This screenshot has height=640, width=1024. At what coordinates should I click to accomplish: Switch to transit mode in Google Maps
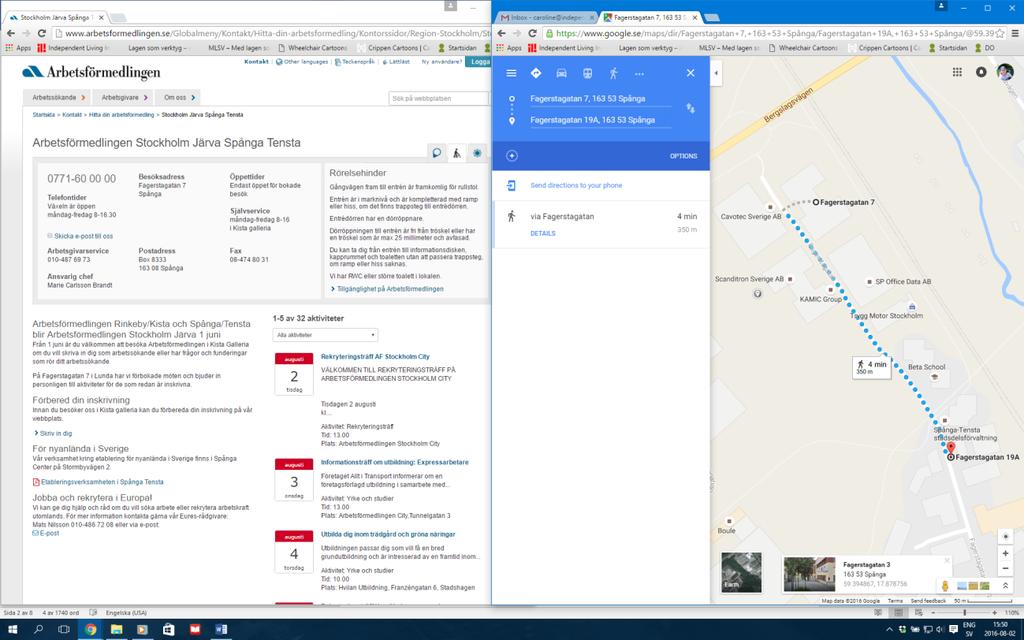[588, 74]
